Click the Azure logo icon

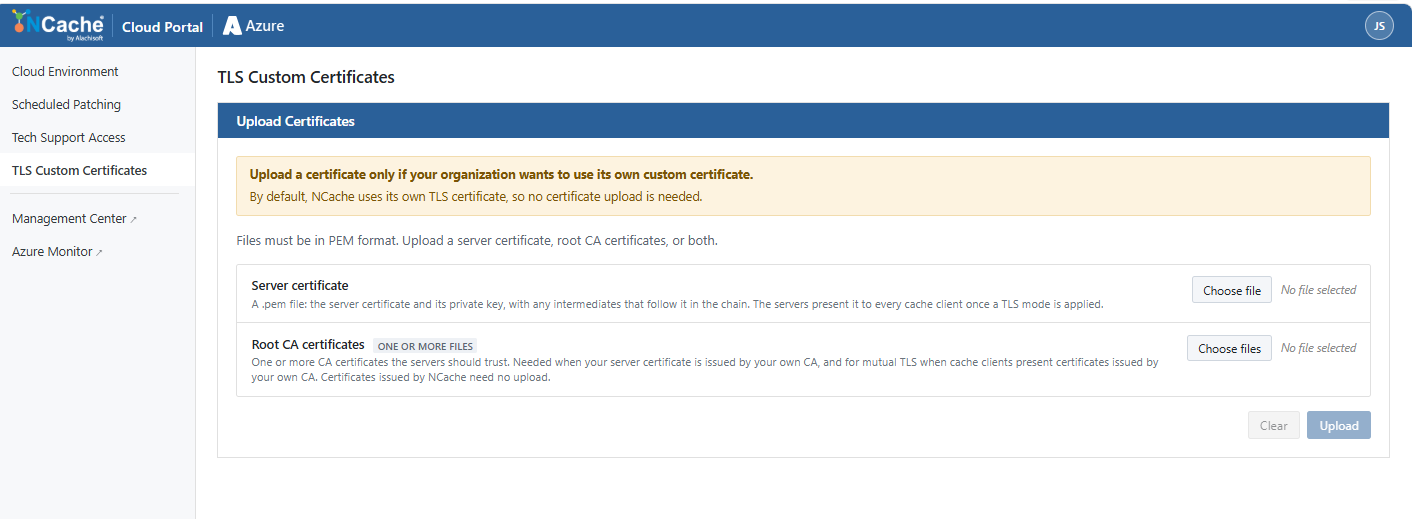(x=232, y=26)
